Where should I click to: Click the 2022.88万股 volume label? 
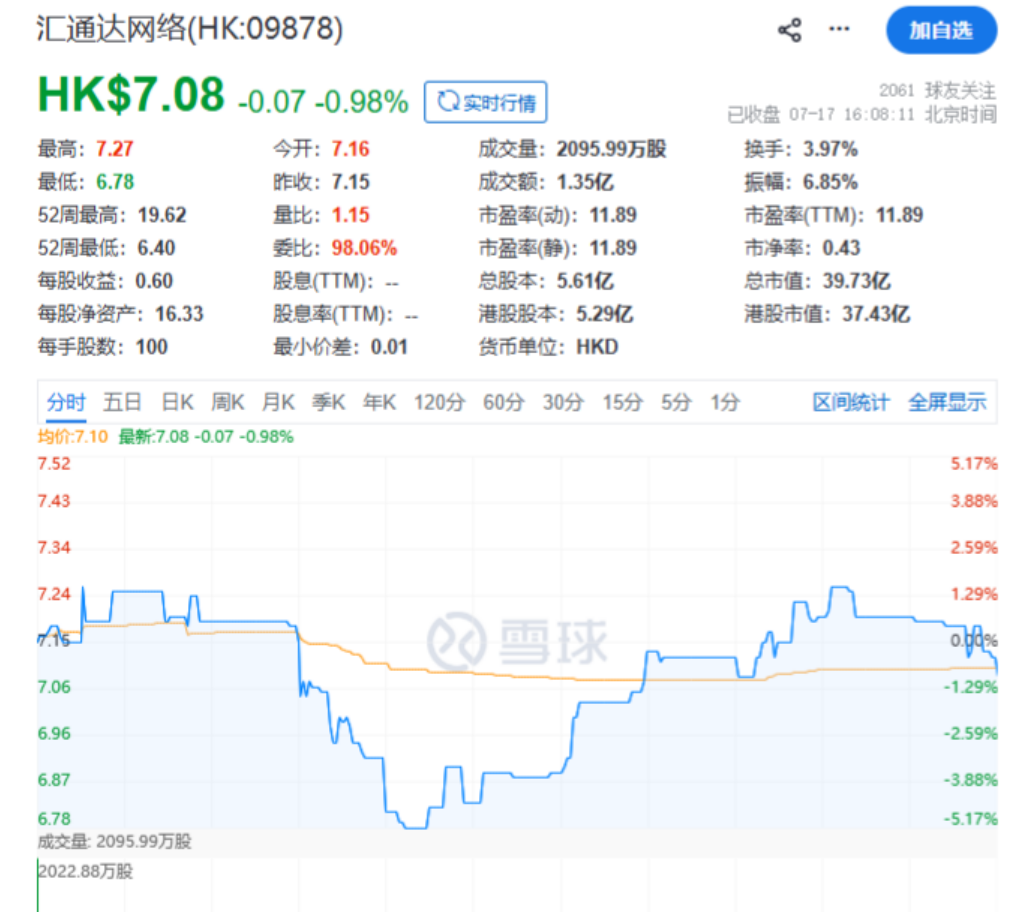click(x=85, y=872)
